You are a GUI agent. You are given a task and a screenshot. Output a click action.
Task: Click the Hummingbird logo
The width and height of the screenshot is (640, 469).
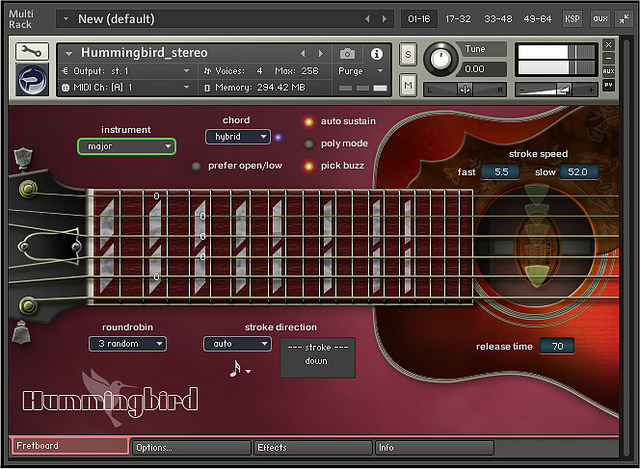tap(110, 399)
